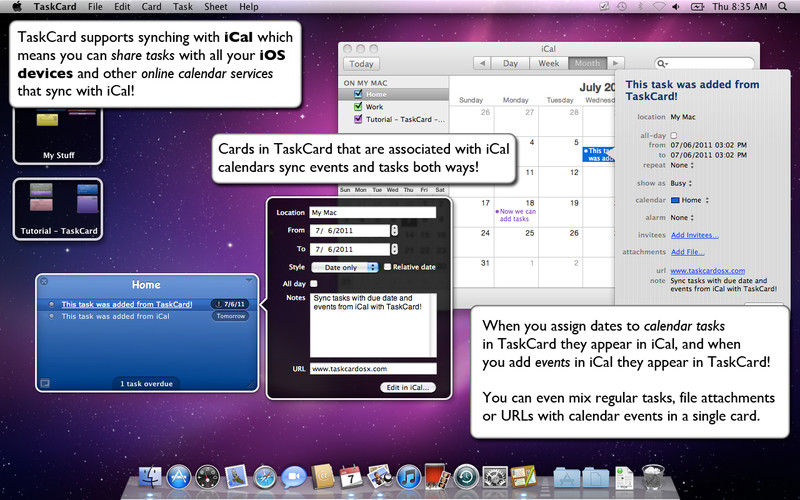Click To date stepper arrows
Screen dimensions: 800x500
point(394,249)
